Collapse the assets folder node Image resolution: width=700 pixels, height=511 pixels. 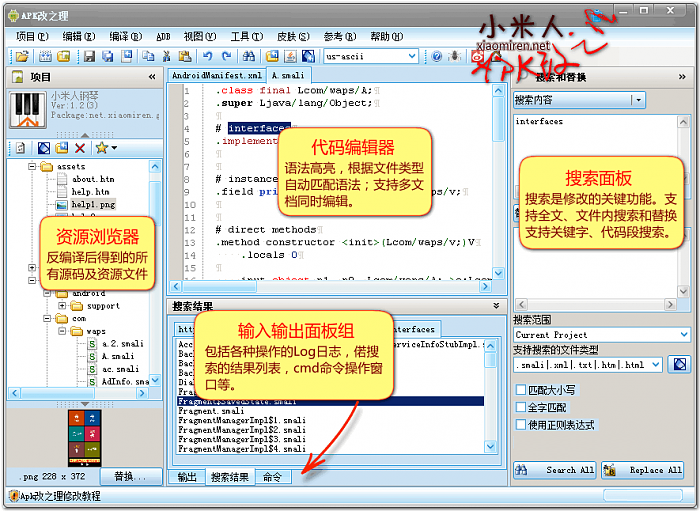click(32, 166)
